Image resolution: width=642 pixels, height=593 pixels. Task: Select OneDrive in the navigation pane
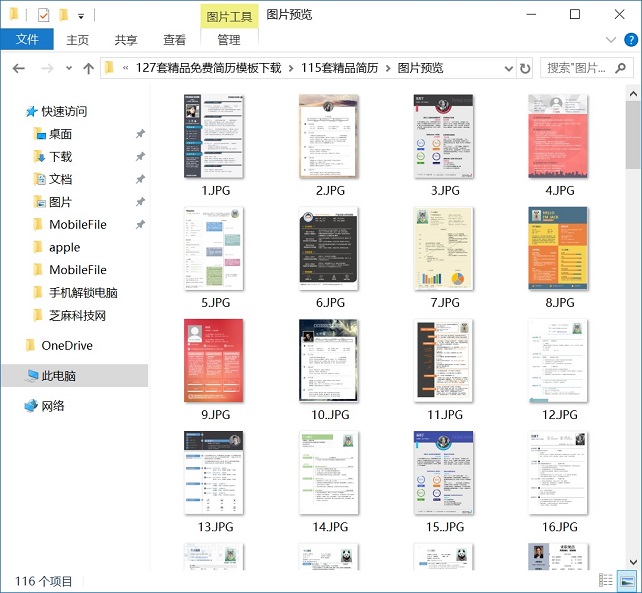[67, 346]
